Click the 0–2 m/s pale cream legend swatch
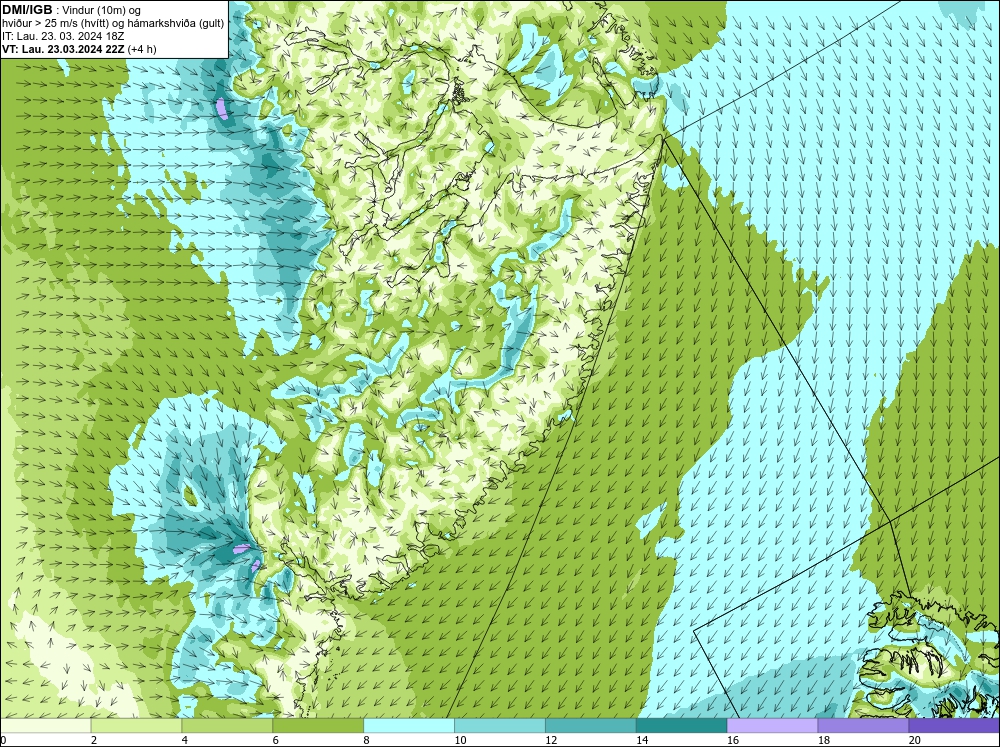Screen dimensions: 1000x747 pyautogui.click(x=45, y=726)
